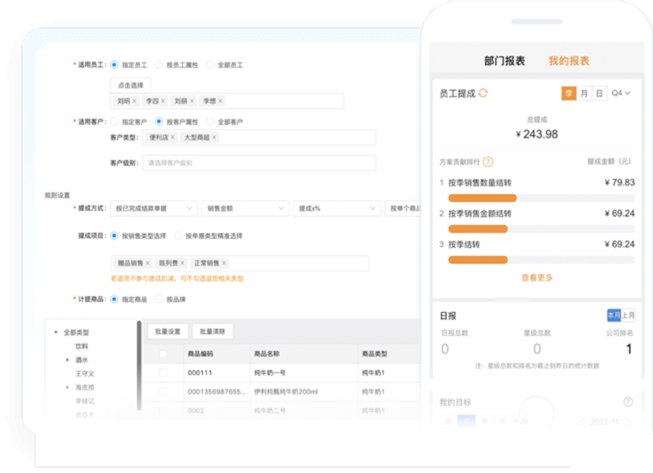Viewport: 653px width, 473px height.
Task: Switch to 我的报表 tab
Action: [569, 61]
